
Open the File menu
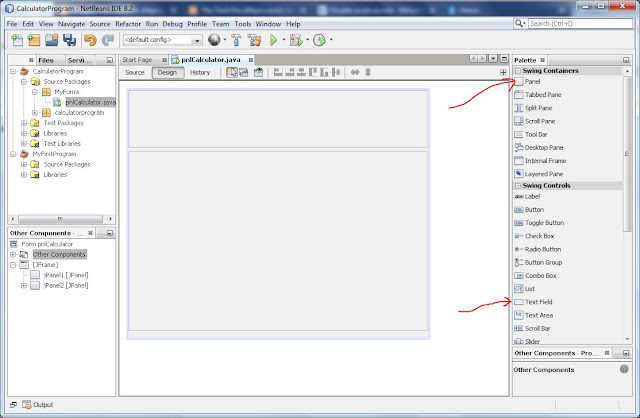tap(12, 24)
